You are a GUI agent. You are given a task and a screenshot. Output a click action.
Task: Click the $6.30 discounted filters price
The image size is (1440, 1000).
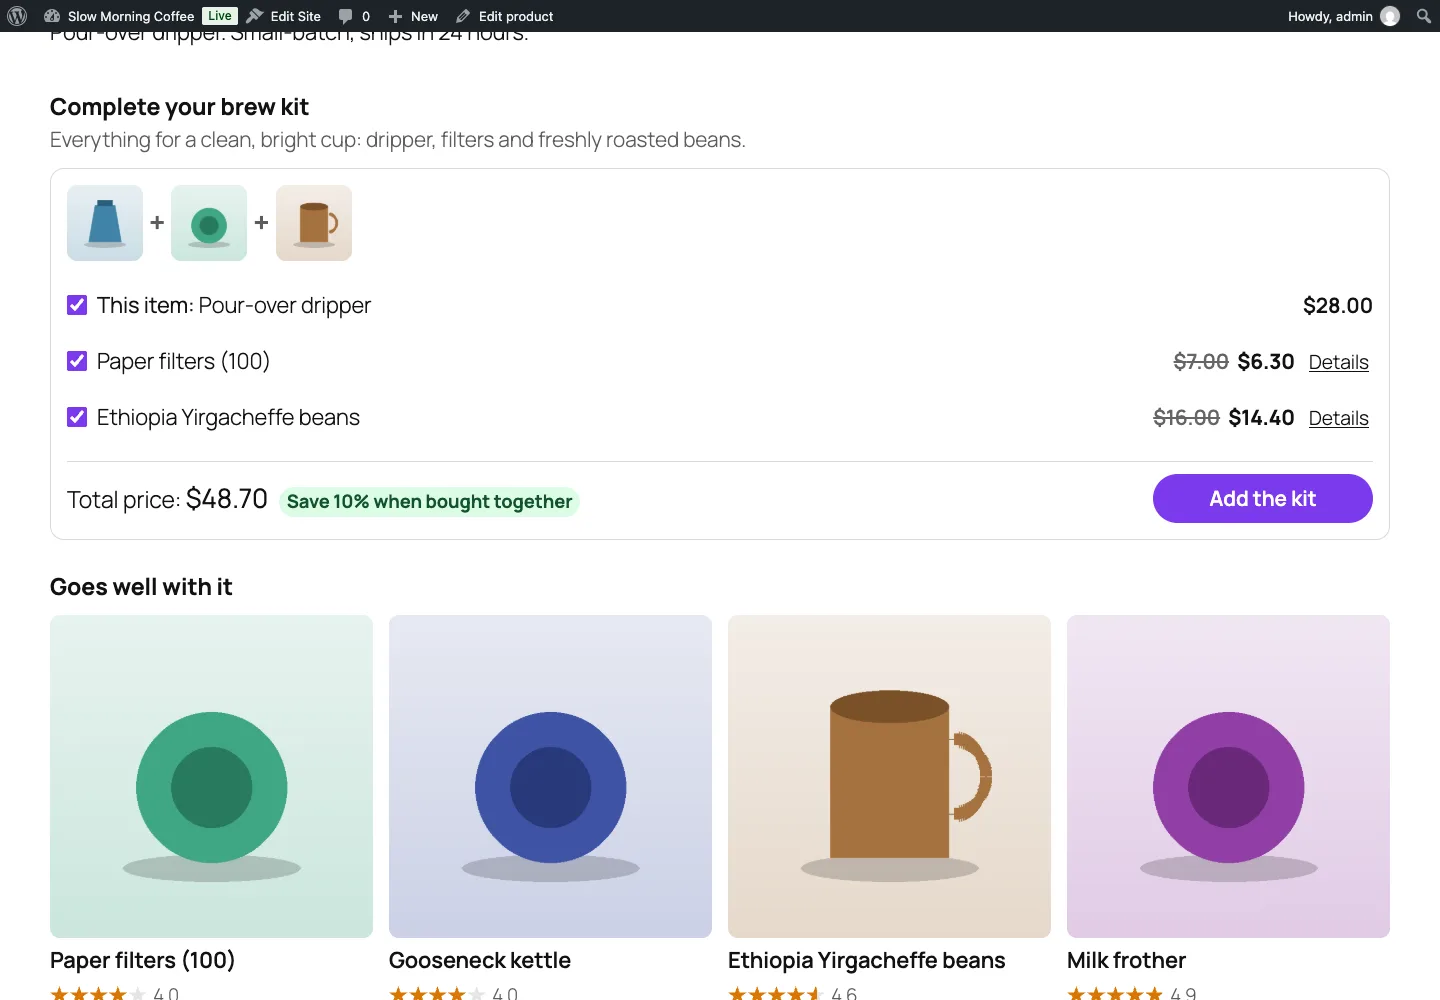(1266, 361)
